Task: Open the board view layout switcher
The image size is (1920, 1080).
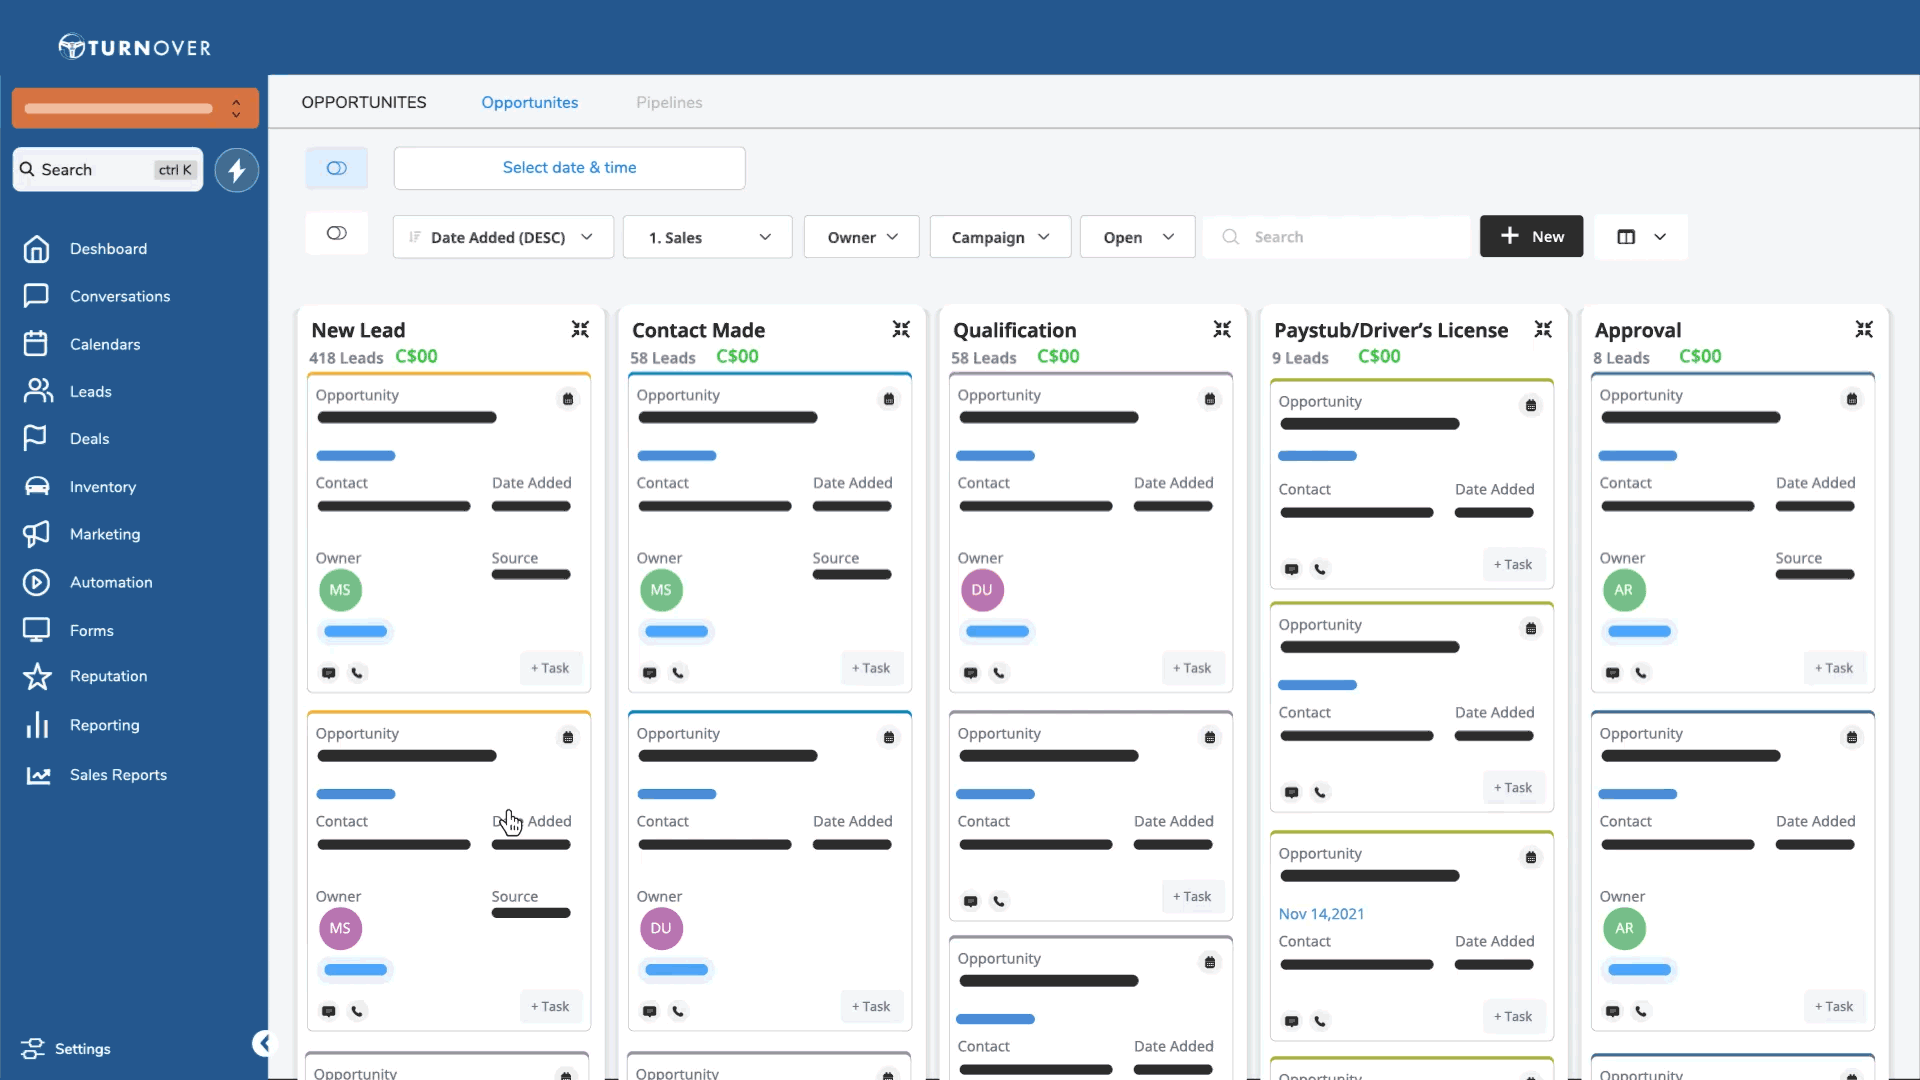Action: (1640, 237)
